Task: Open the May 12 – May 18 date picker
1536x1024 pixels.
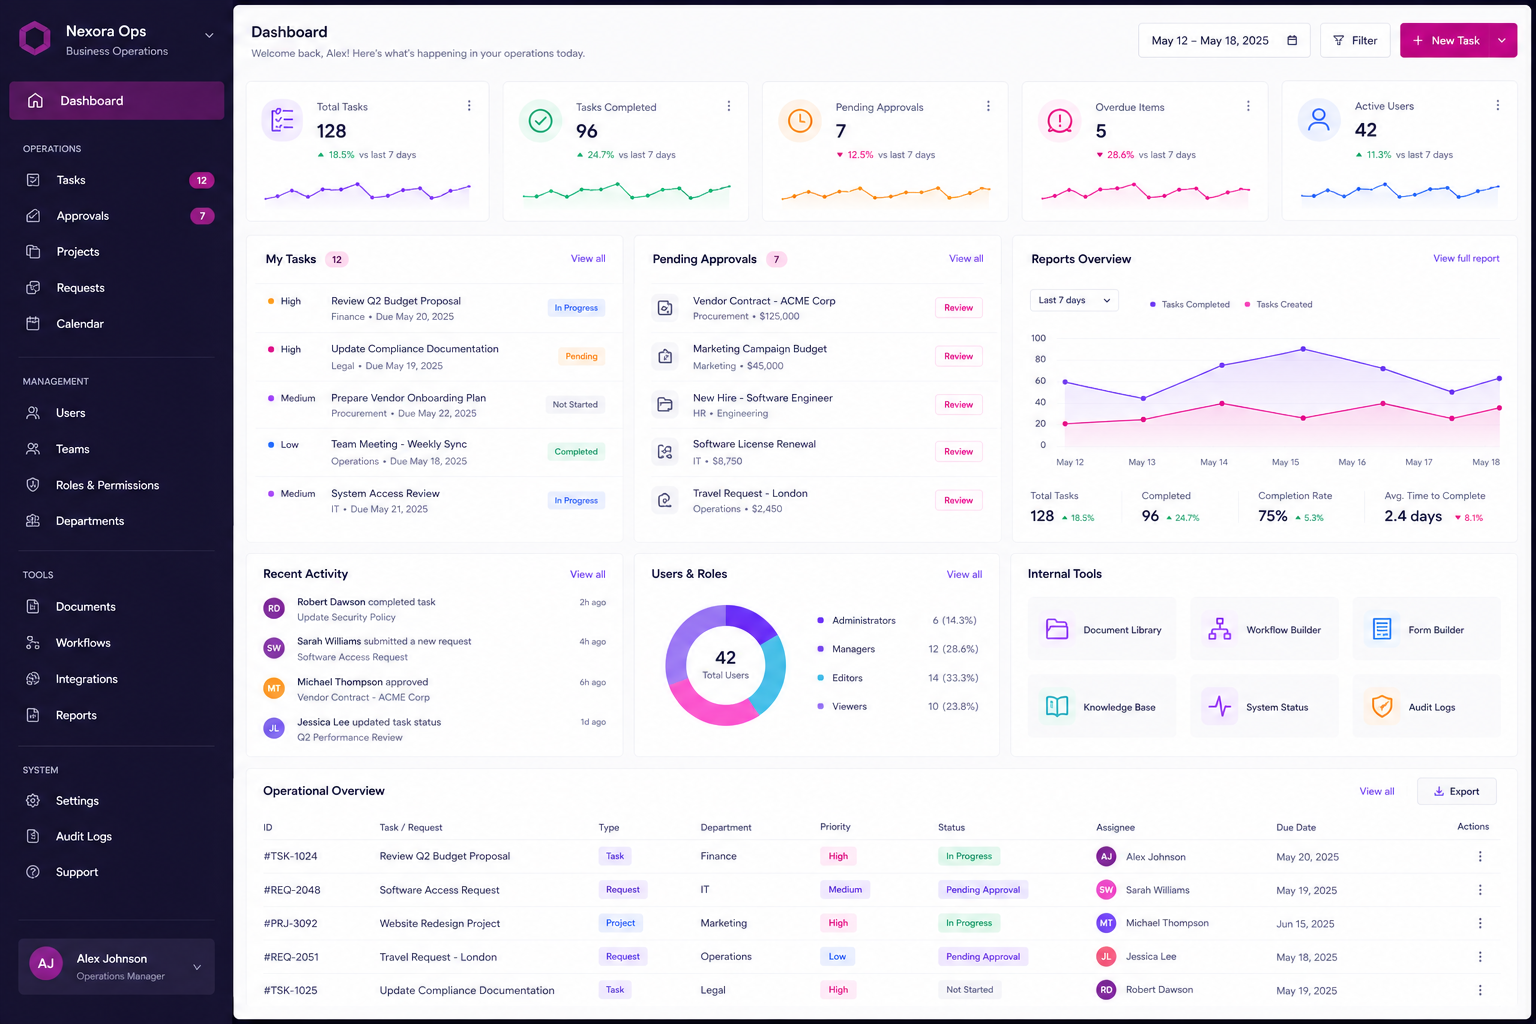Action: [1224, 40]
